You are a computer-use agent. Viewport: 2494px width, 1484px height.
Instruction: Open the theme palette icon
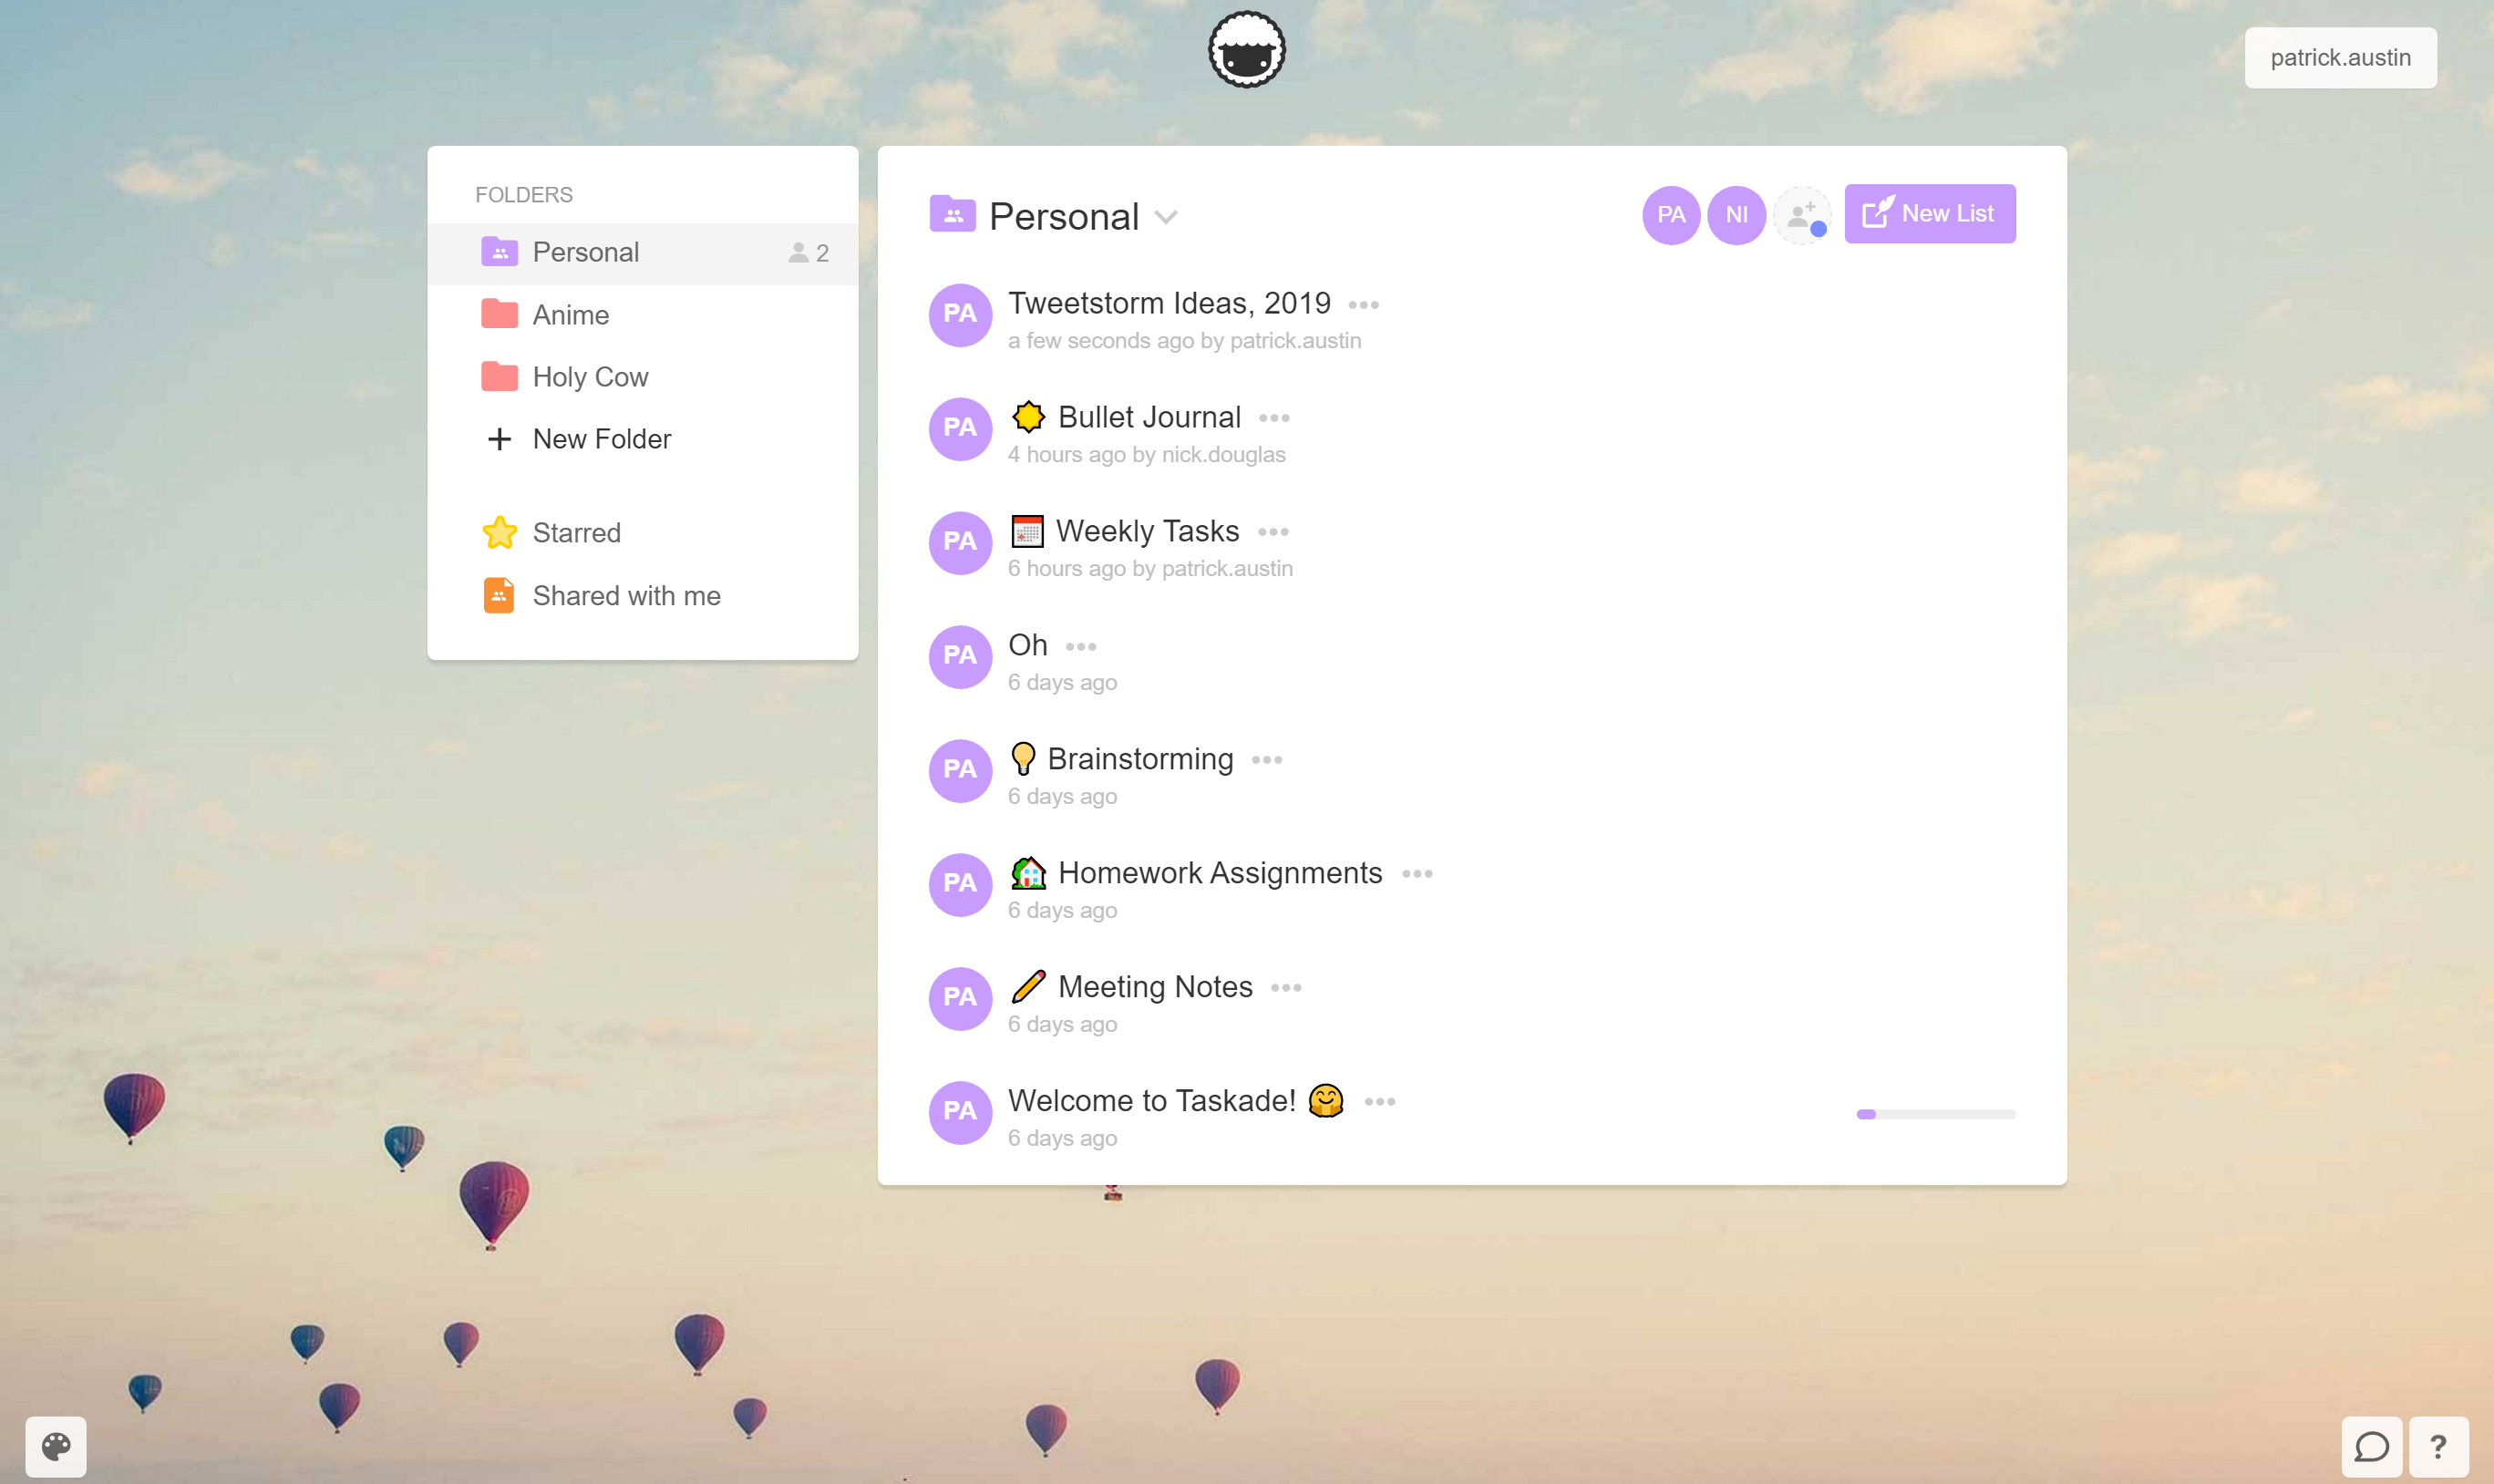56,1446
